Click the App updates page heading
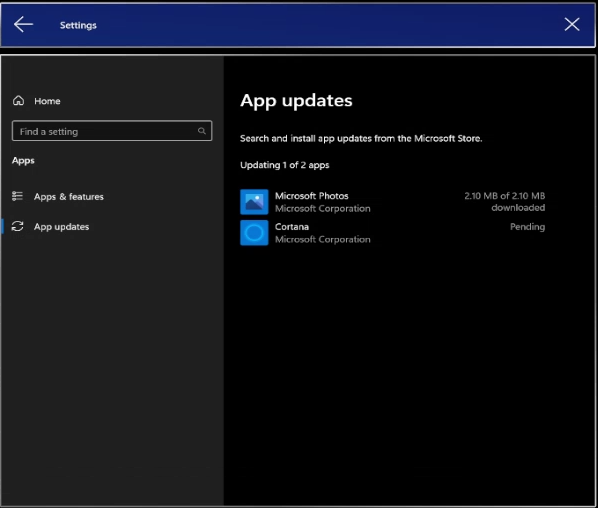Image resolution: width=598 pixels, height=508 pixels. (x=296, y=101)
